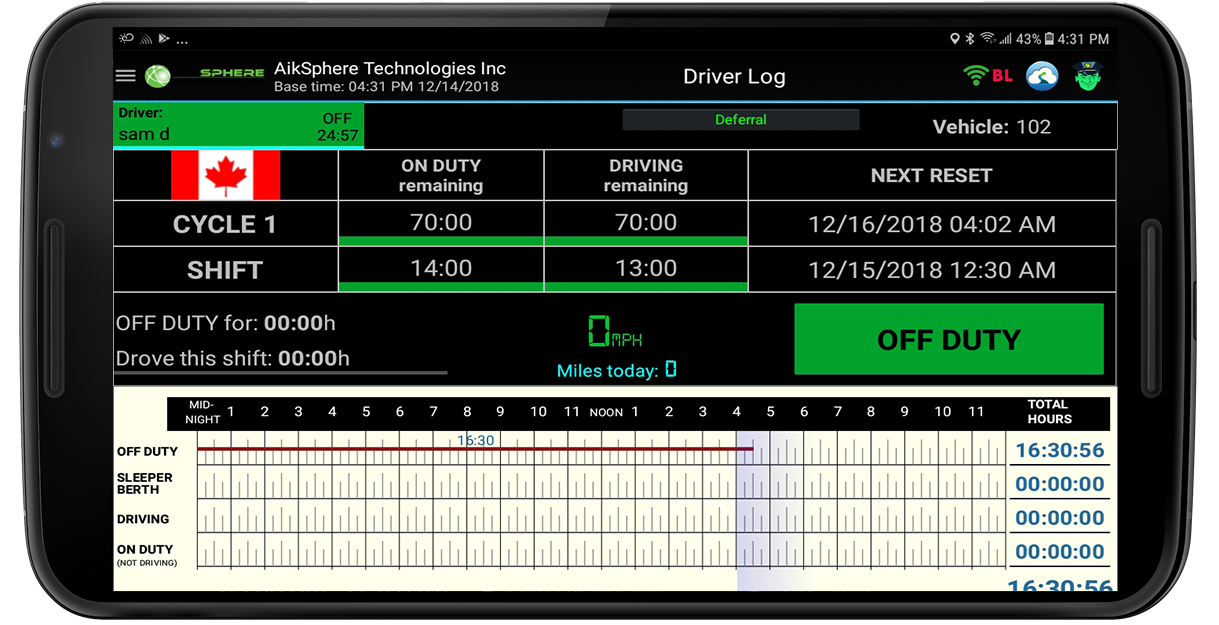This screenshot has height=625, width=1219.
Task: Tap the DRIVING row in log graph
Action: [602, 518]
